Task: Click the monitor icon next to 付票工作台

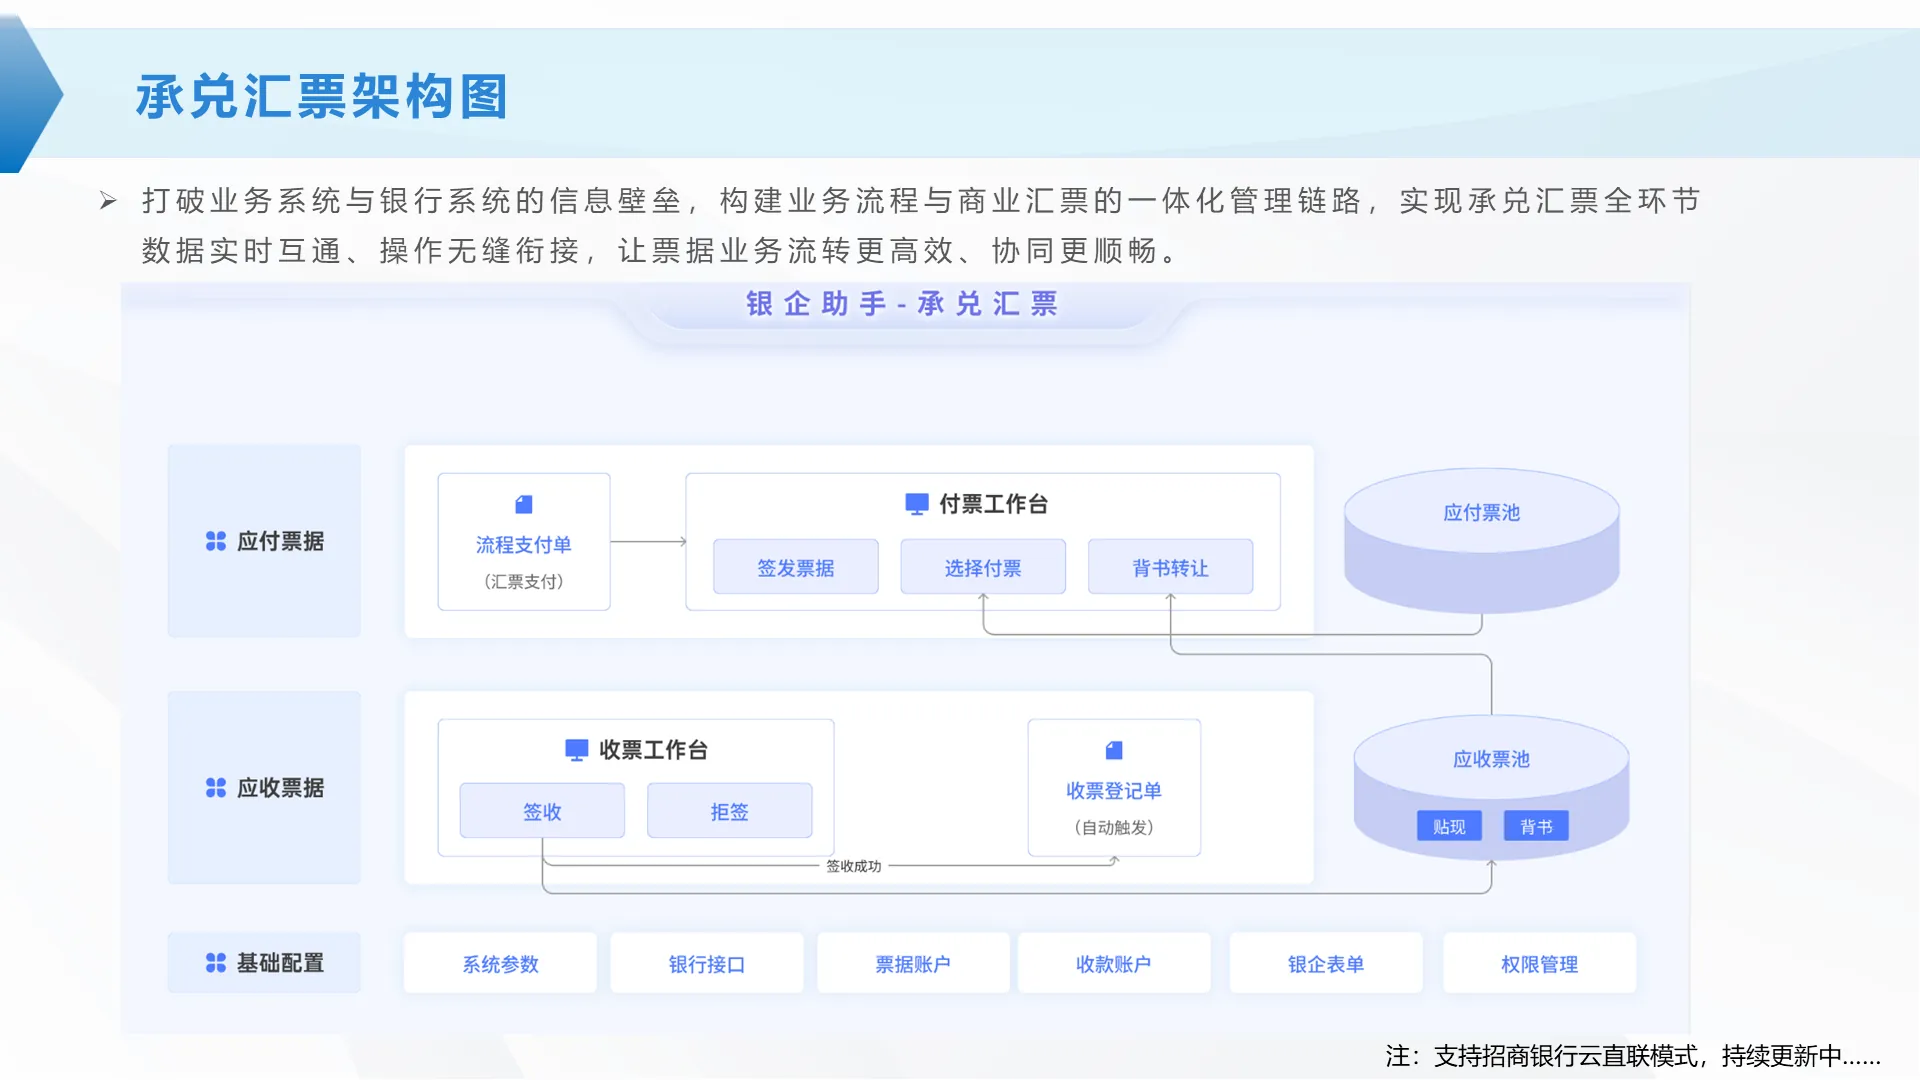Action: (916, 503)
